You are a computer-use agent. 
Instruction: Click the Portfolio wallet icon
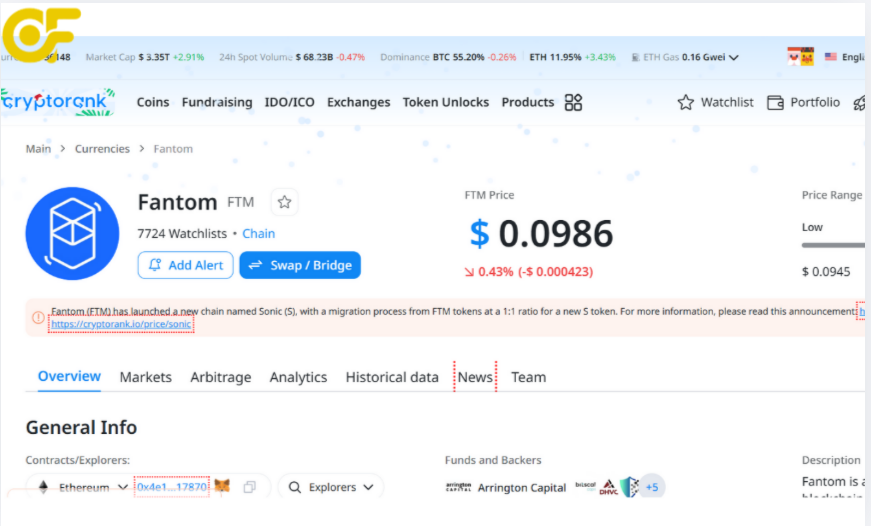point(775,102)
